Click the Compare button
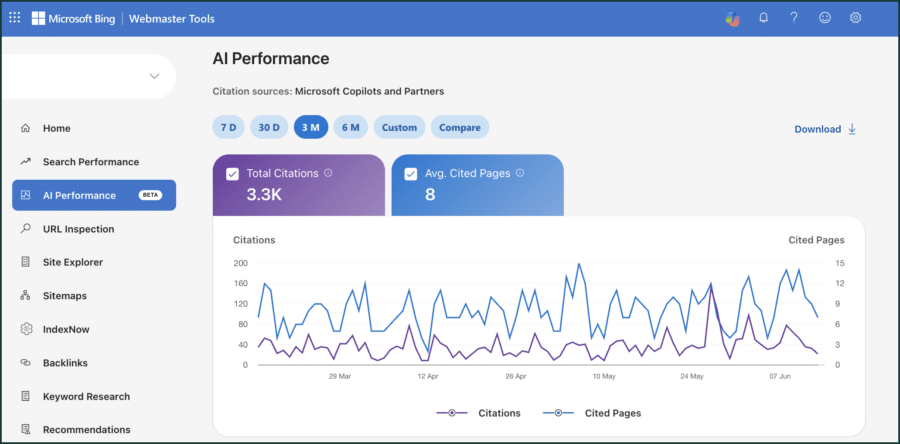900x444 pixels. pos(460,127)
